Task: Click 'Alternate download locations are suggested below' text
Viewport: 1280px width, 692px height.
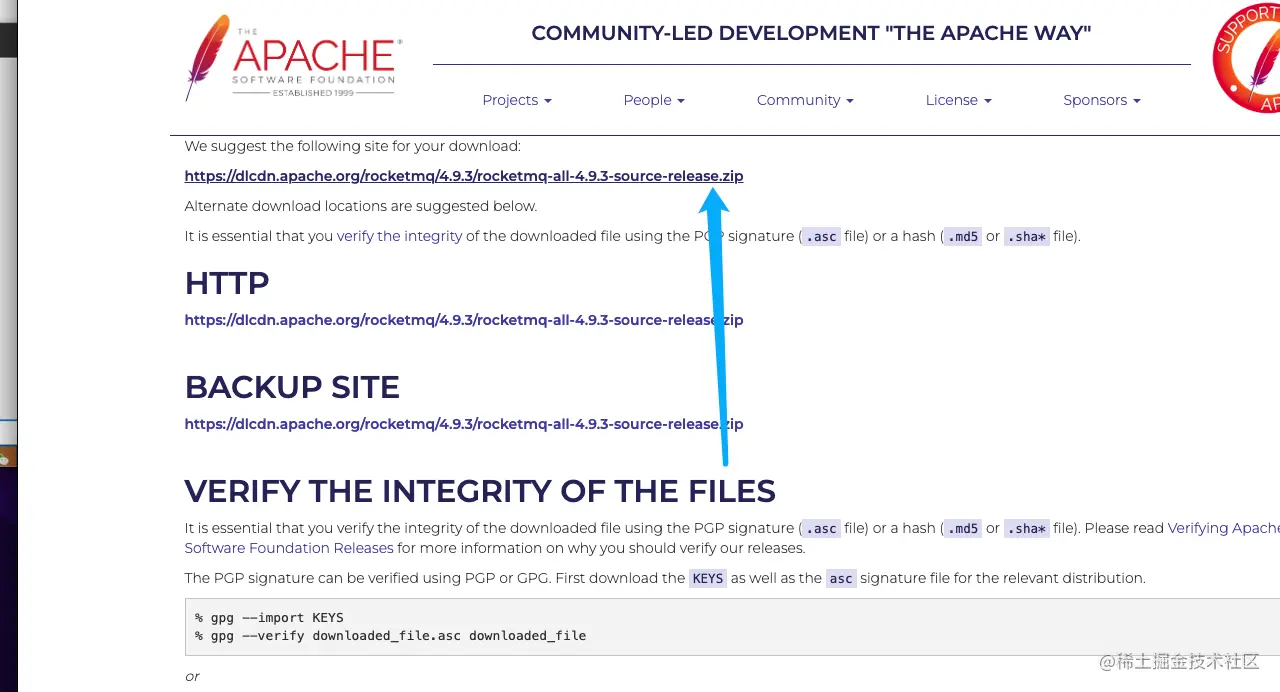Action: pyautogui.click(x=361, y=206)
